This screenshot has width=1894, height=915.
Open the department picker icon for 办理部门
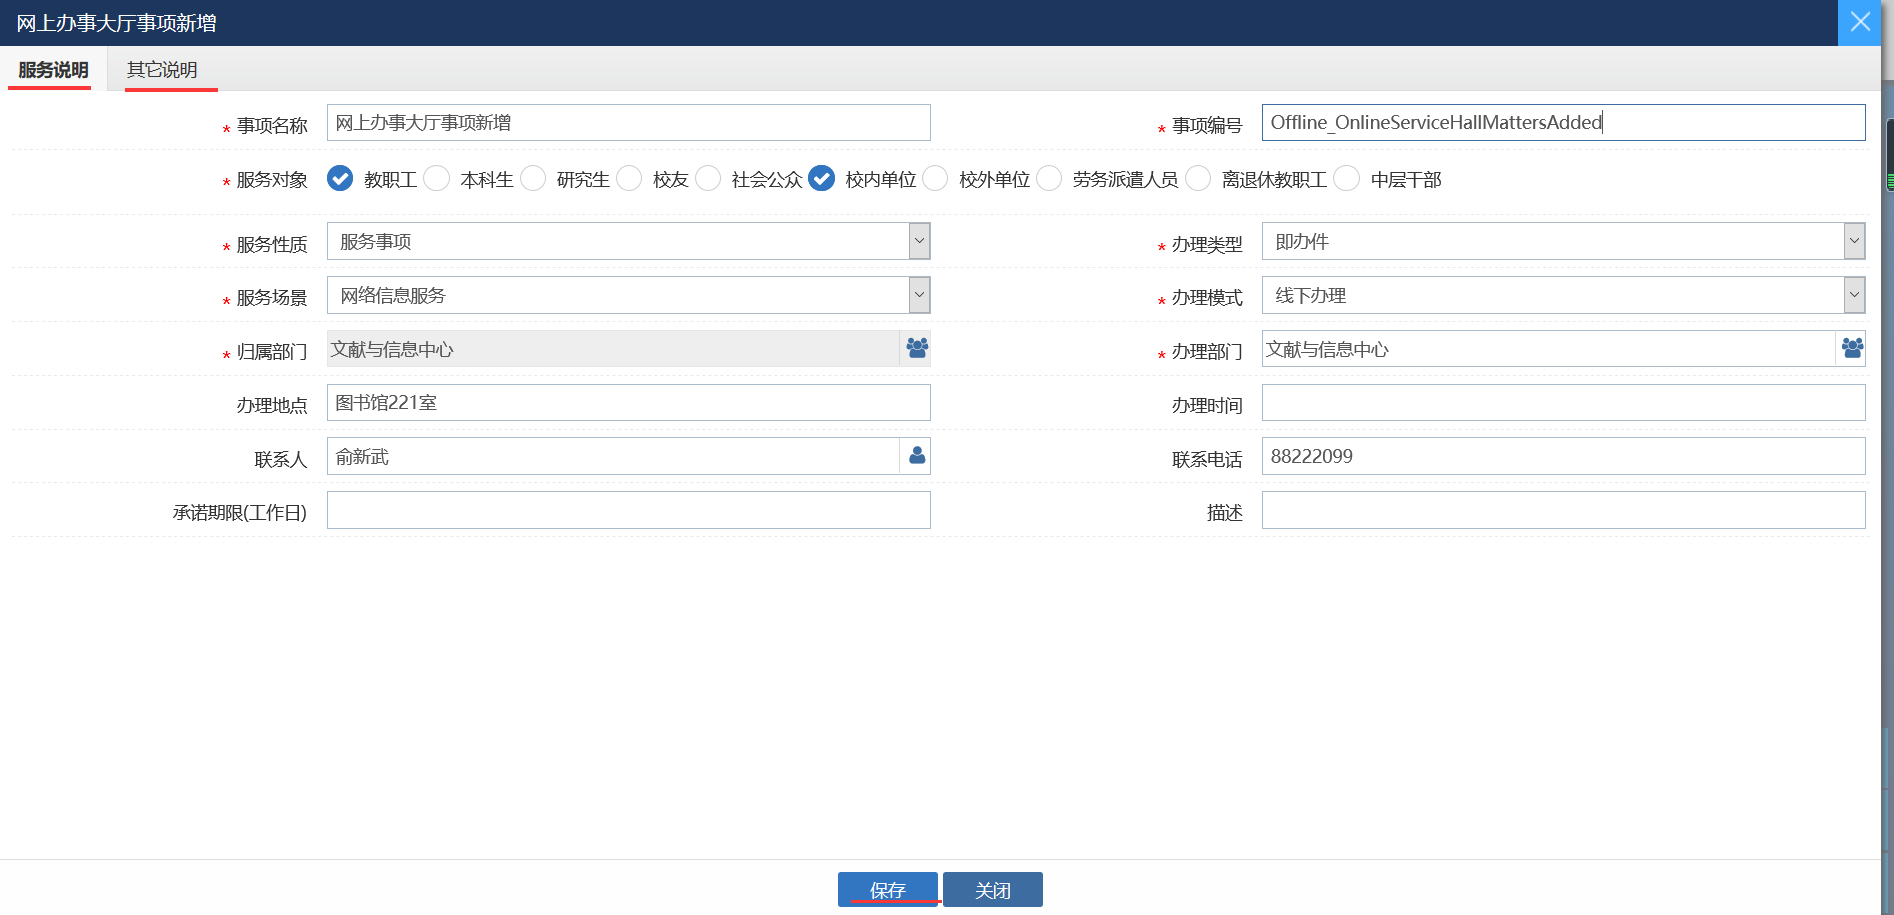pyautogui.click(x=1851, y=348)
